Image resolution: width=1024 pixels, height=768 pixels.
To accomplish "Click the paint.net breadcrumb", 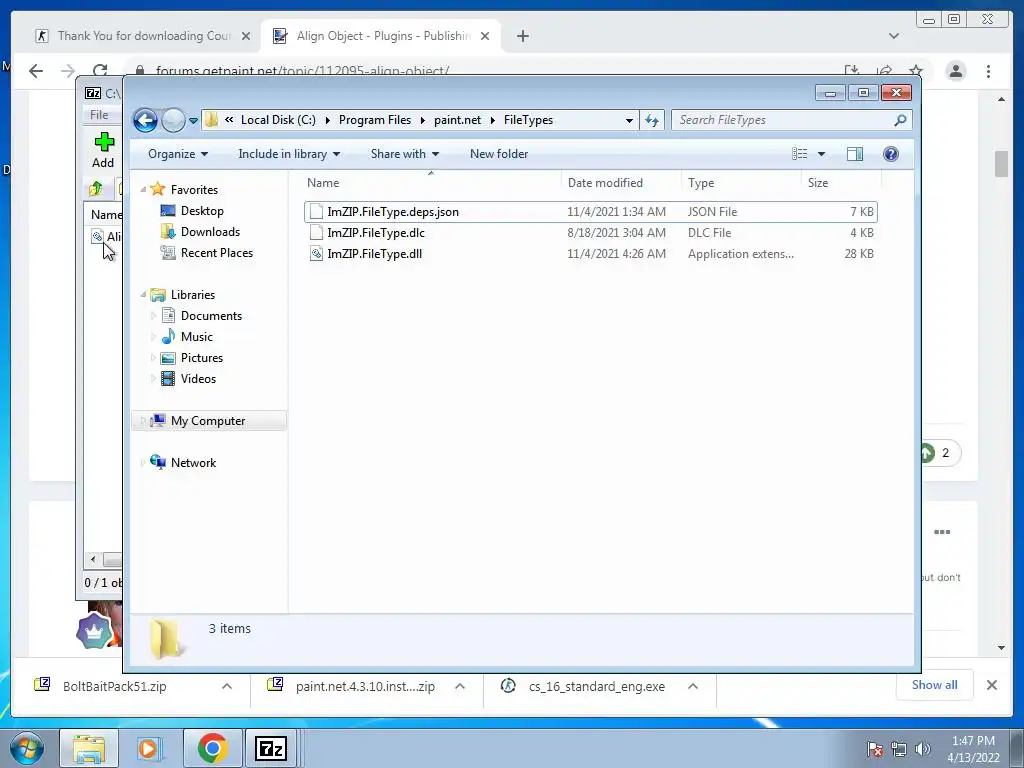I will point(457,120).
